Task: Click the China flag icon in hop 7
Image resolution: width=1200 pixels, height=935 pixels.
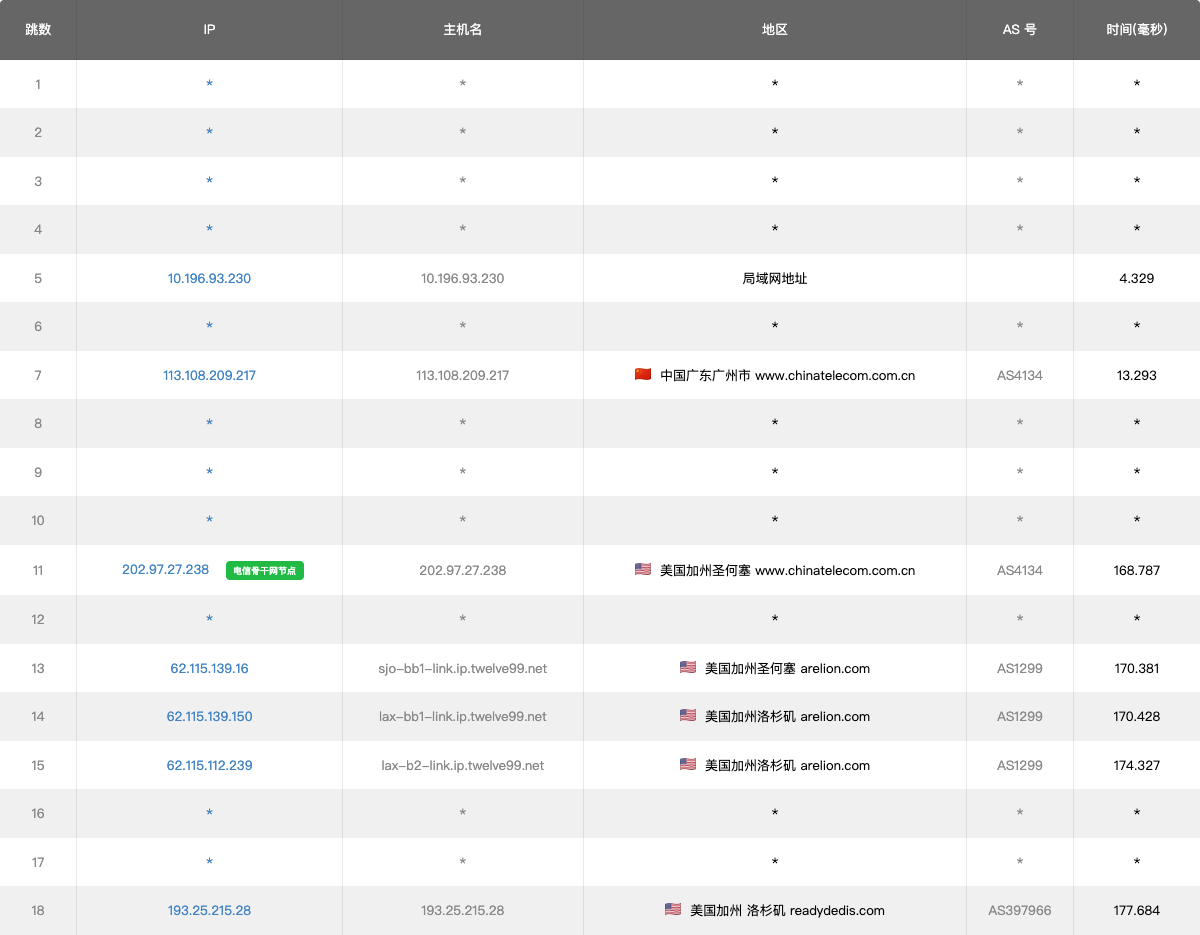Action: pyautogui.click(x=643, y=375)
